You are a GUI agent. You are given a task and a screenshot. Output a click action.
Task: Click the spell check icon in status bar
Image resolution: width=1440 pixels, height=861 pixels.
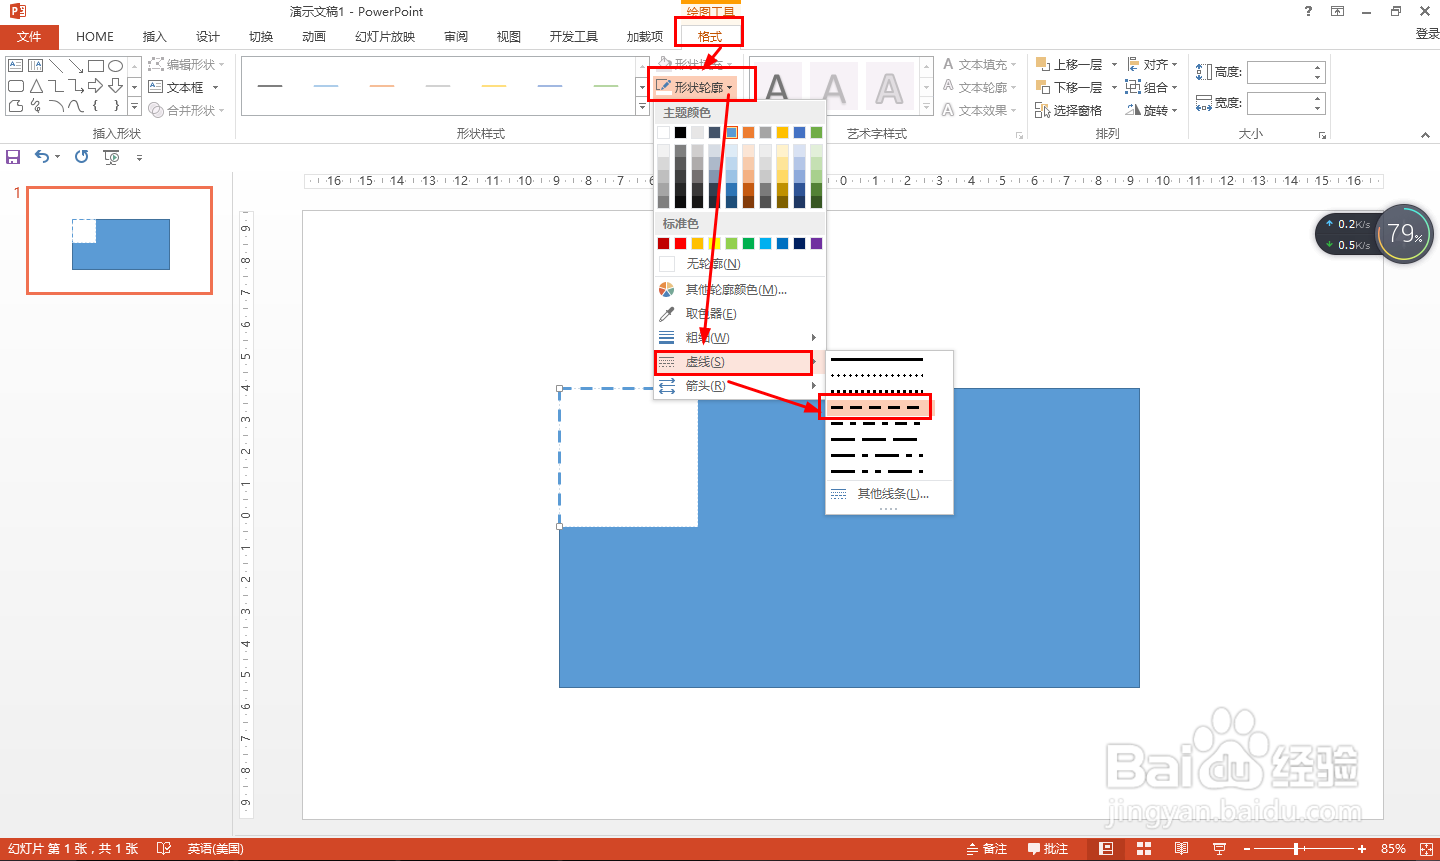164,849
